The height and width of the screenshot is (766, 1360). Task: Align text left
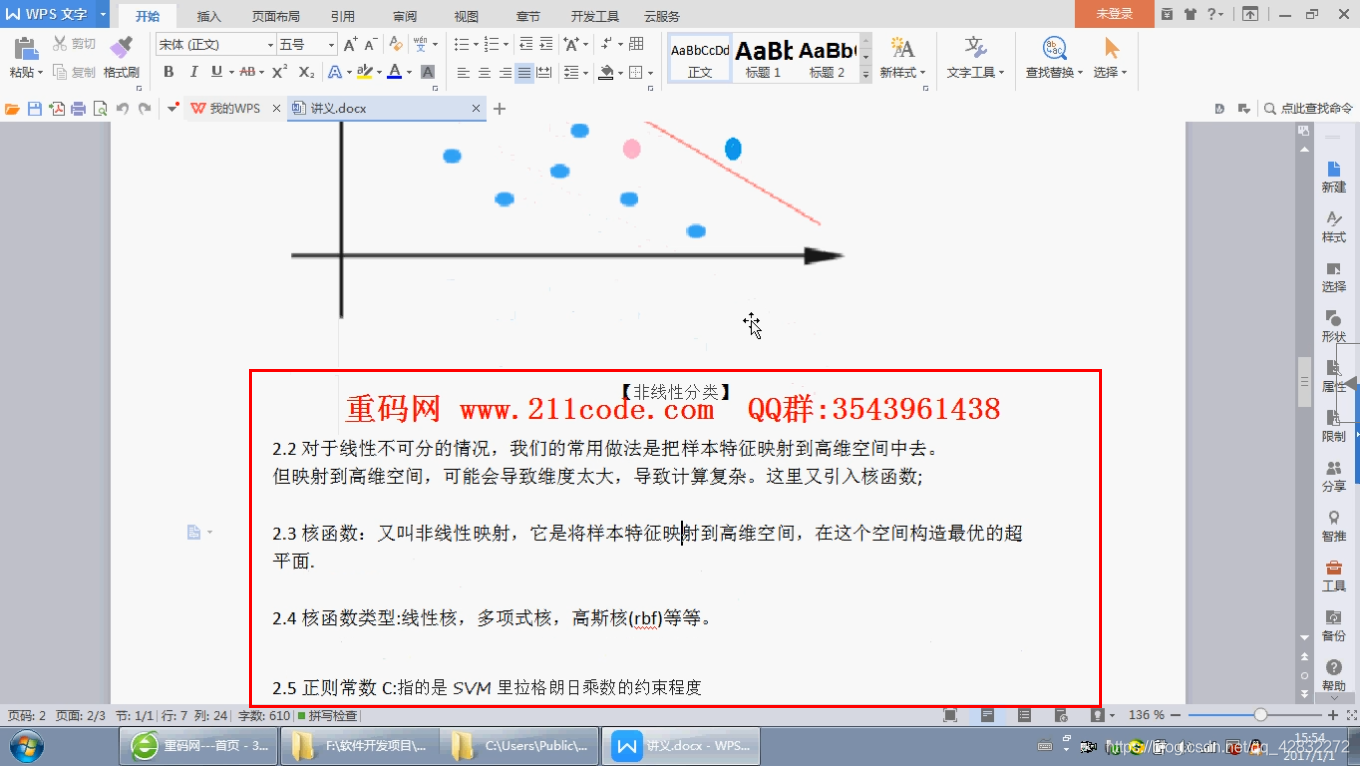(x=463, y=72)
